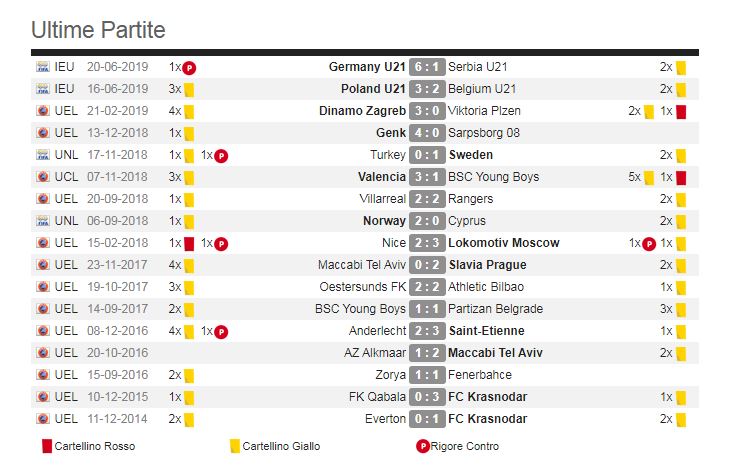Click the date 15-09-2016 in the Zorya row
The height and width of the screenshot is (465, 739).
point(118,375)
